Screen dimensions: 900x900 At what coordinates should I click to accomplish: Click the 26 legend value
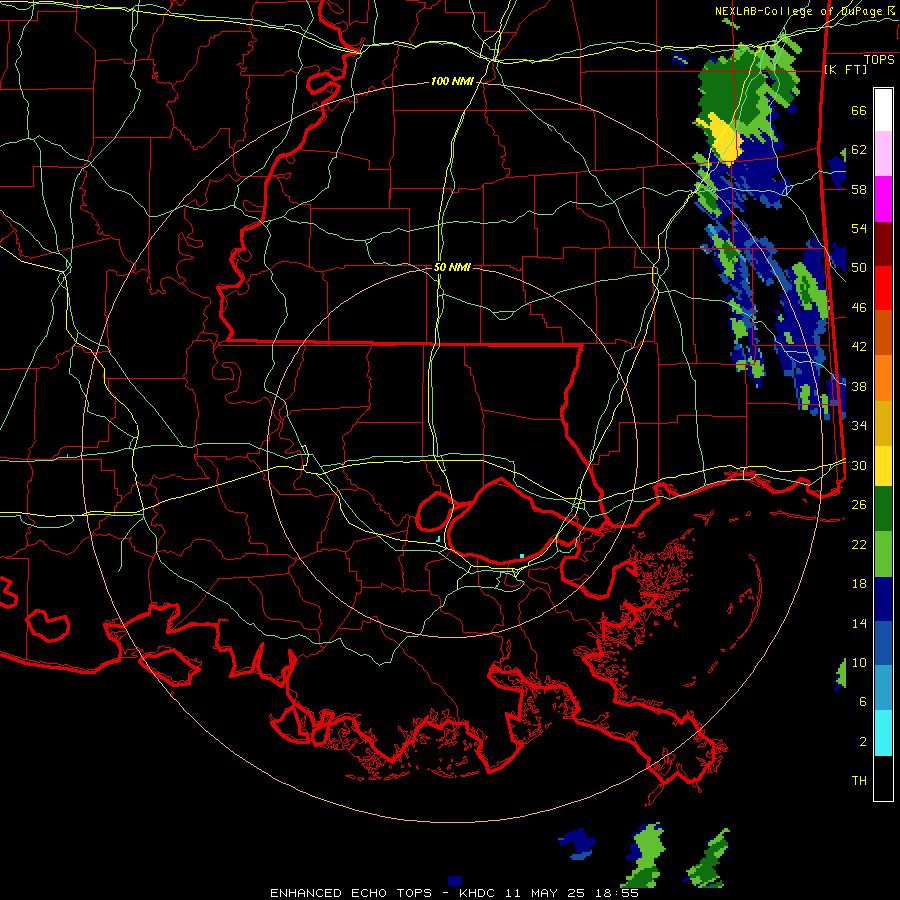tap(859, 505)
